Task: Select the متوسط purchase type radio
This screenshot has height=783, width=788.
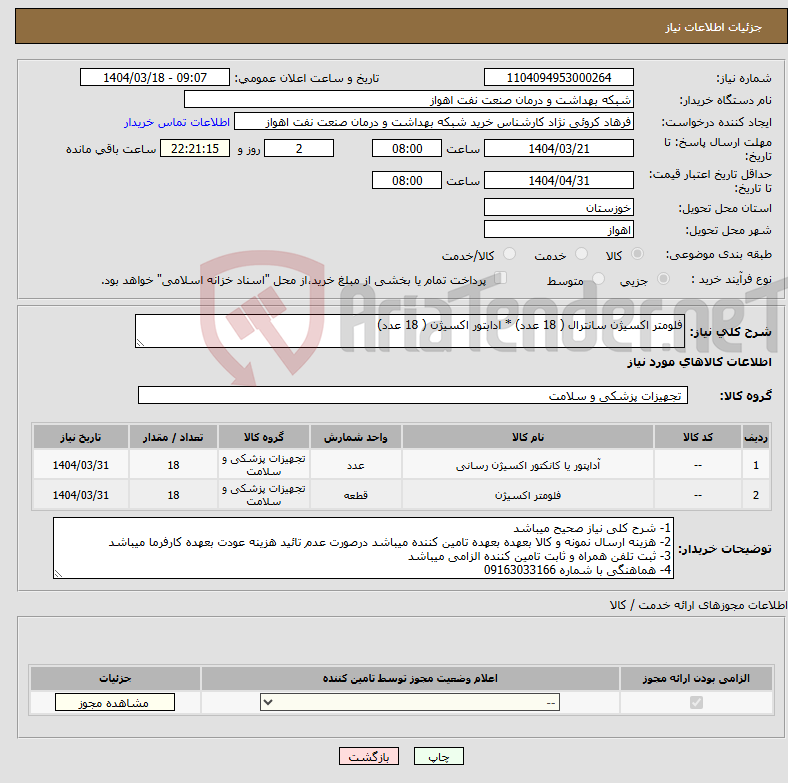Action: tap(599, 279)
